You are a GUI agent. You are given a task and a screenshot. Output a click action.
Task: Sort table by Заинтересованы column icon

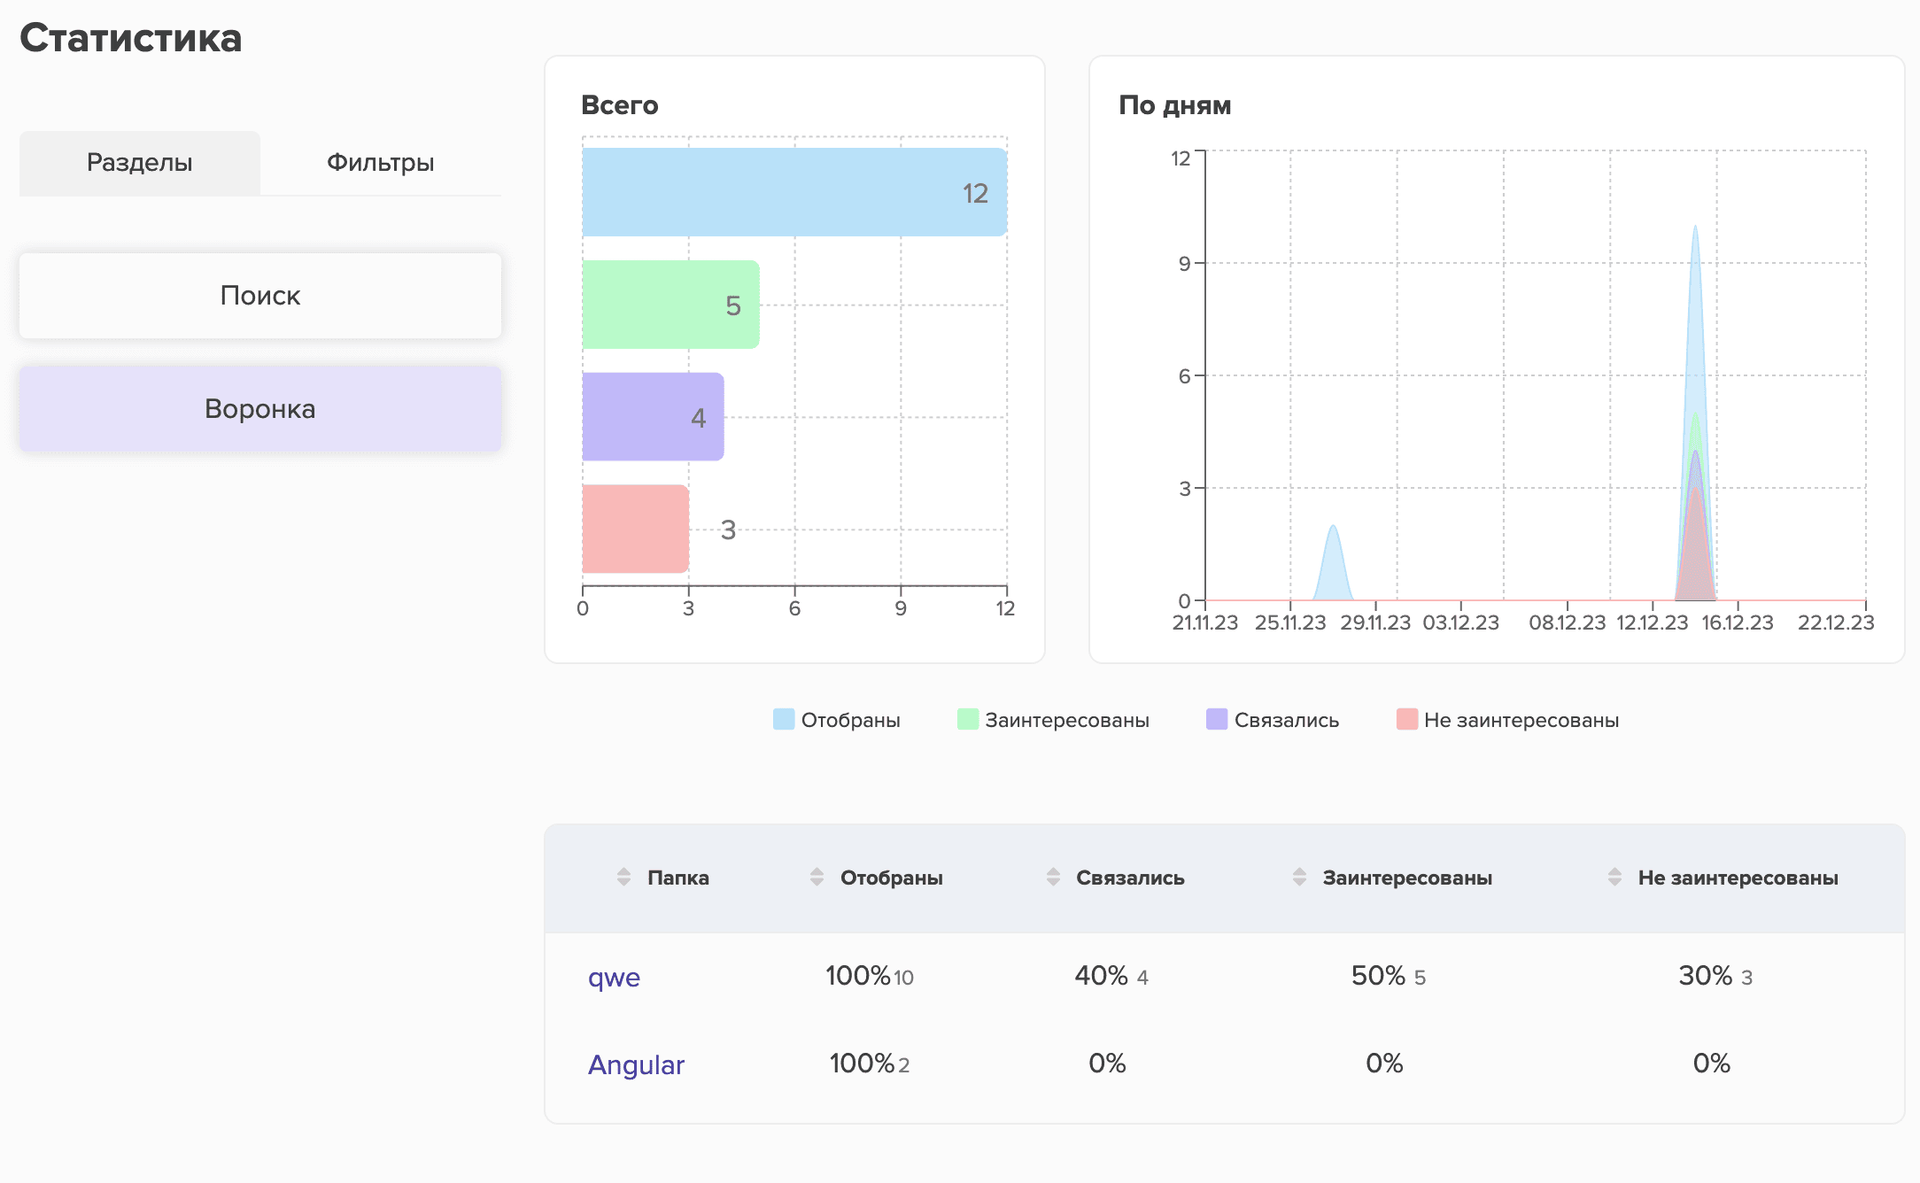(x=1299, y=877)
